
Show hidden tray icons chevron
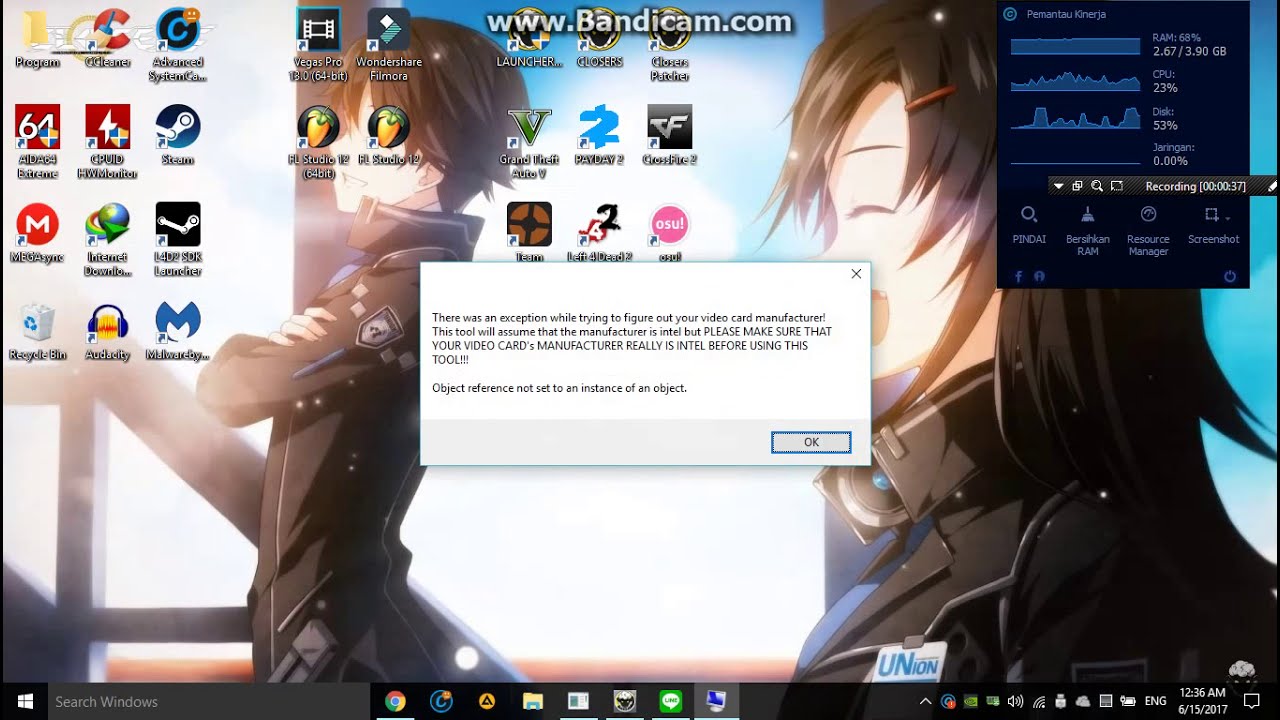coord(925,702)
